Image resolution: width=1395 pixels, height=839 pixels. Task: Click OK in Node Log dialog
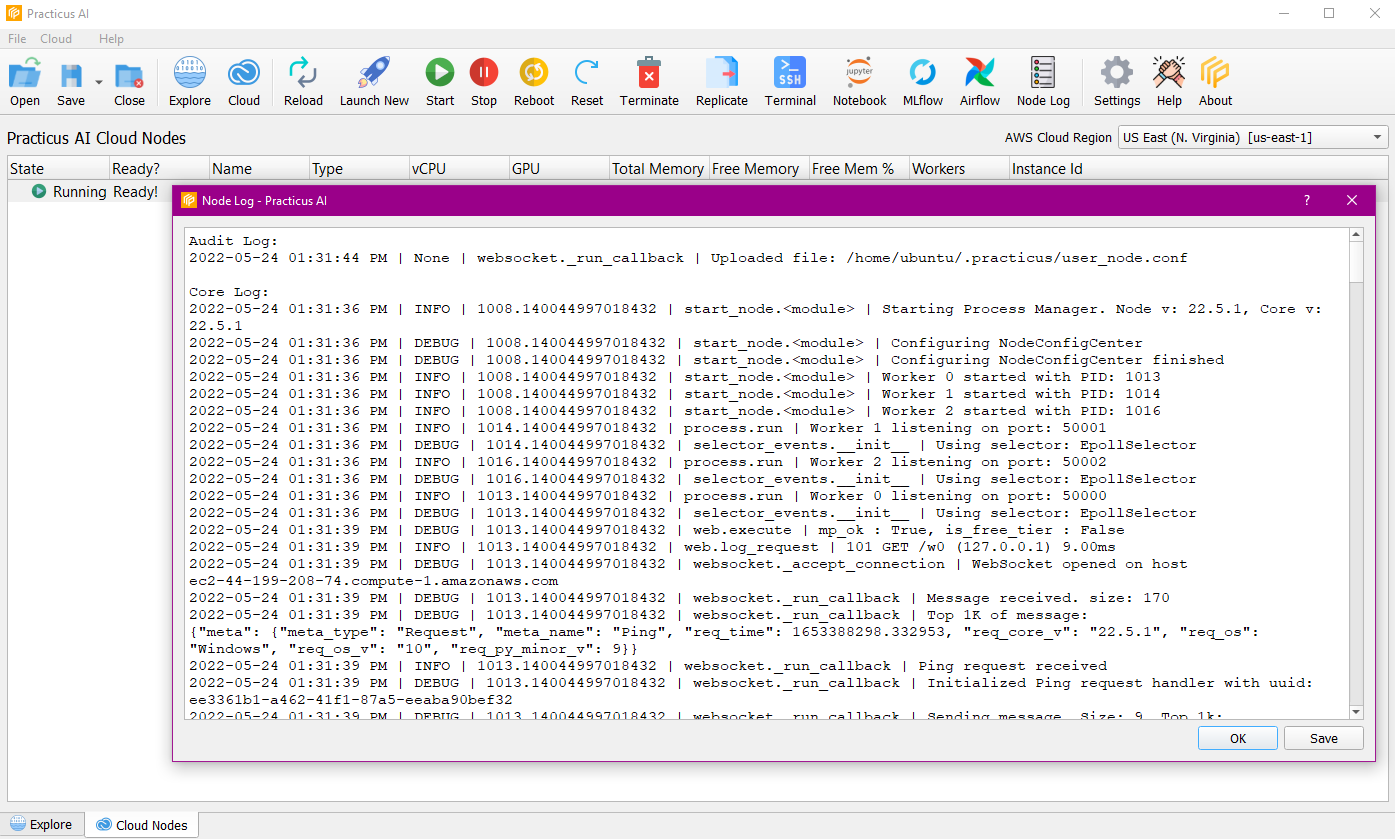pos(1238,738)
